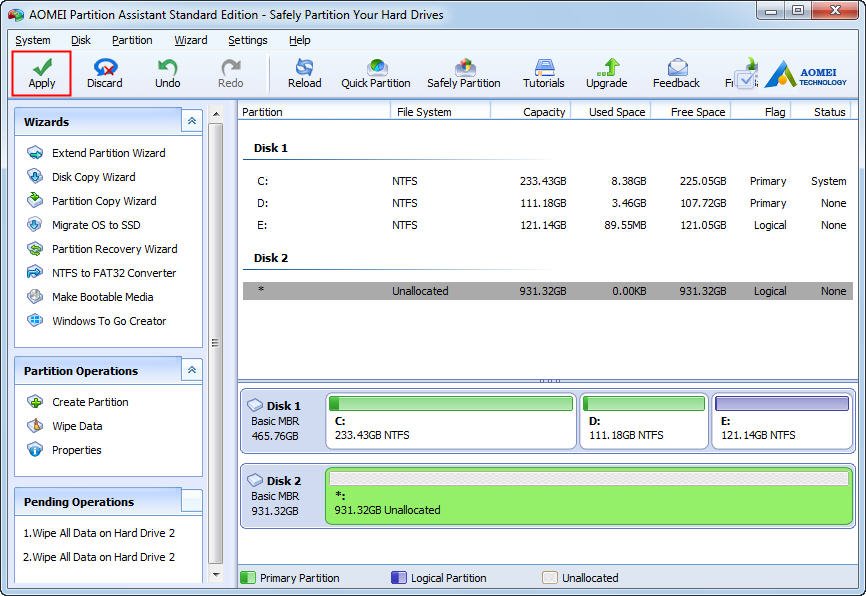Open the Help menu
This screenshot has width=866, height=596.
(x=299, y=40)
